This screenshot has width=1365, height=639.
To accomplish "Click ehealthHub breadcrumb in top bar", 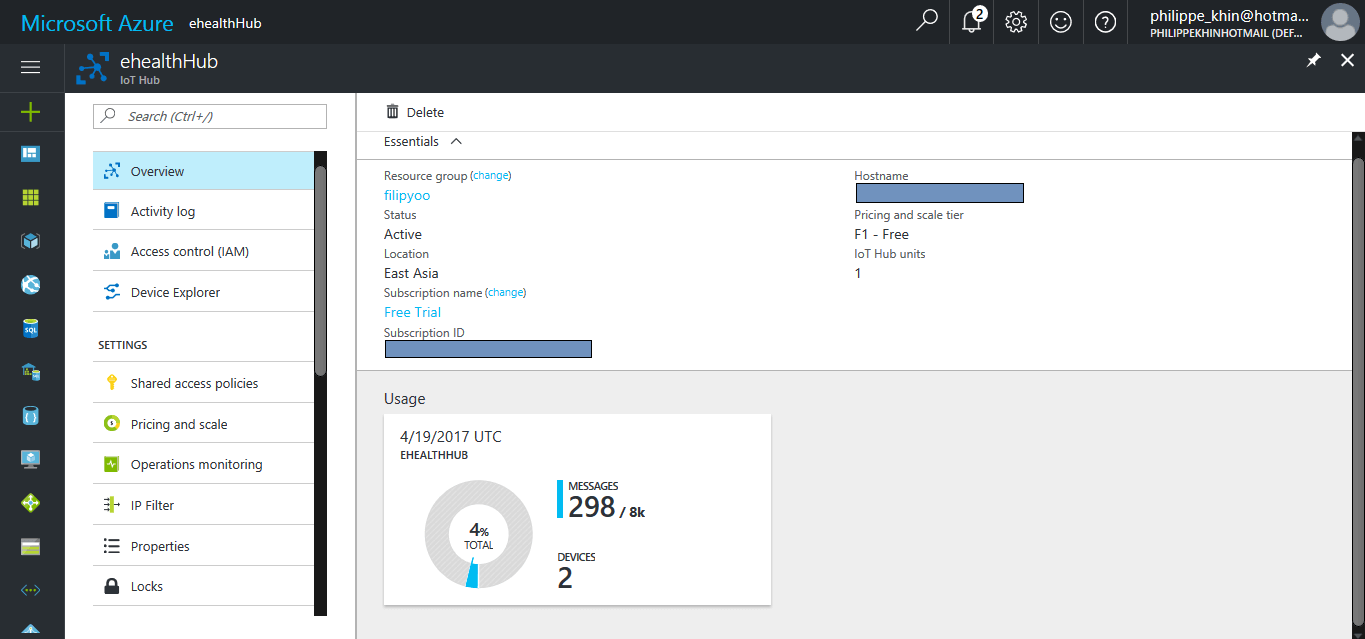I will pyautogui.click(x=225, y=22).
